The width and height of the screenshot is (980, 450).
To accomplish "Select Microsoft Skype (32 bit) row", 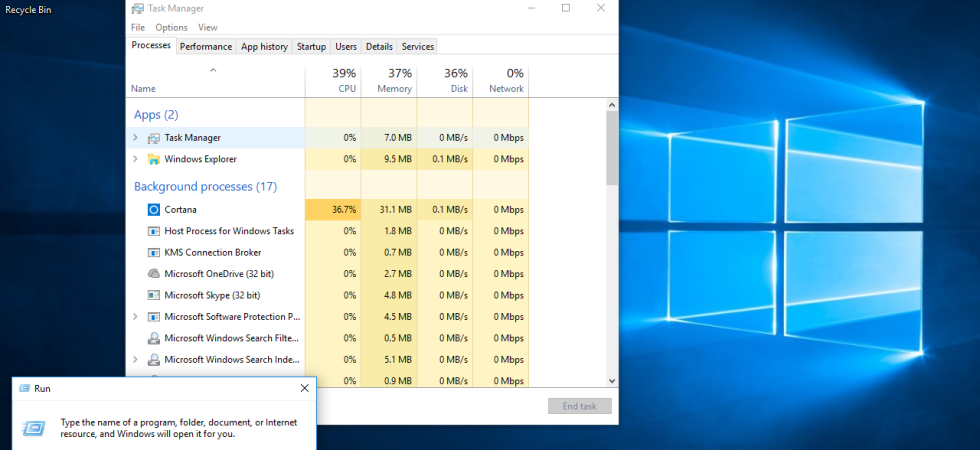I will click(328, 295).
